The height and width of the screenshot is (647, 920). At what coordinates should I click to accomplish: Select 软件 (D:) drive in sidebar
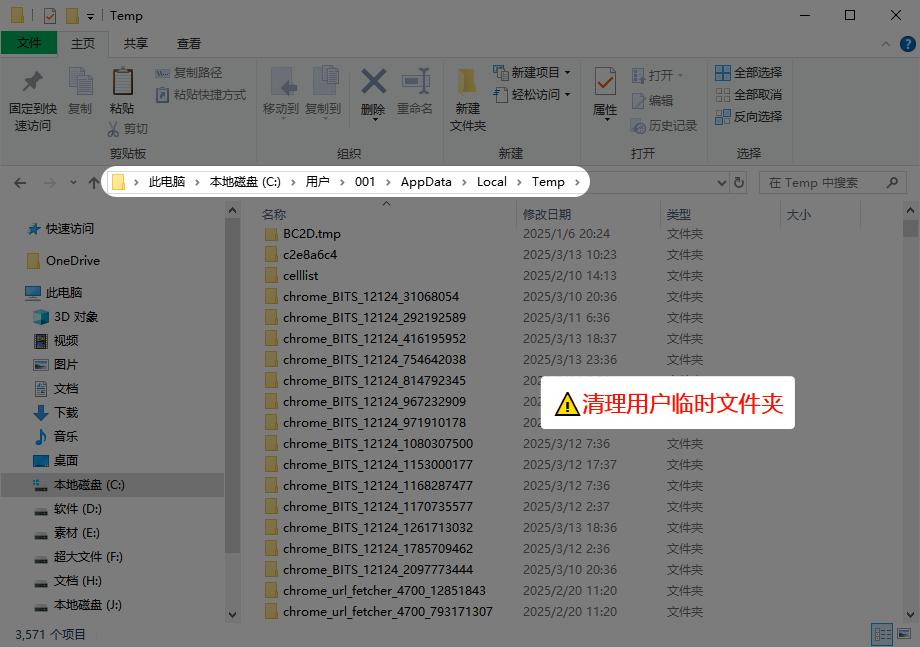tap(77, 509)
